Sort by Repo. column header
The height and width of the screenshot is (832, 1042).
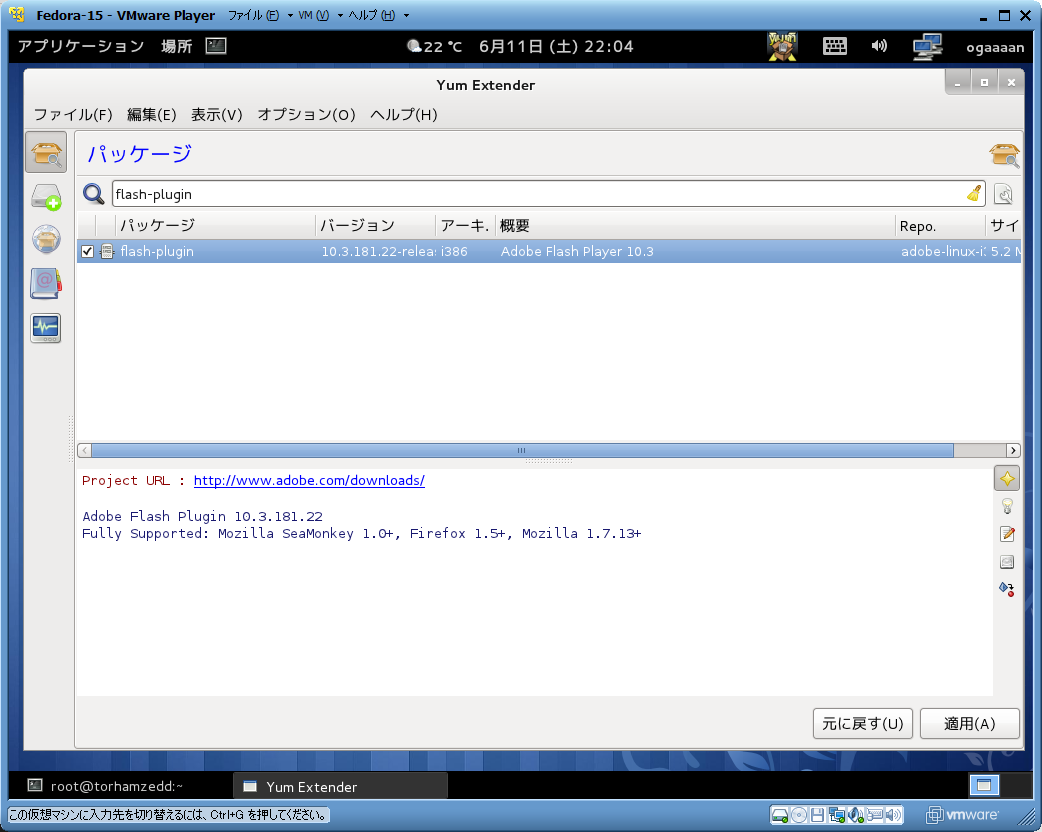click(940, 225)
